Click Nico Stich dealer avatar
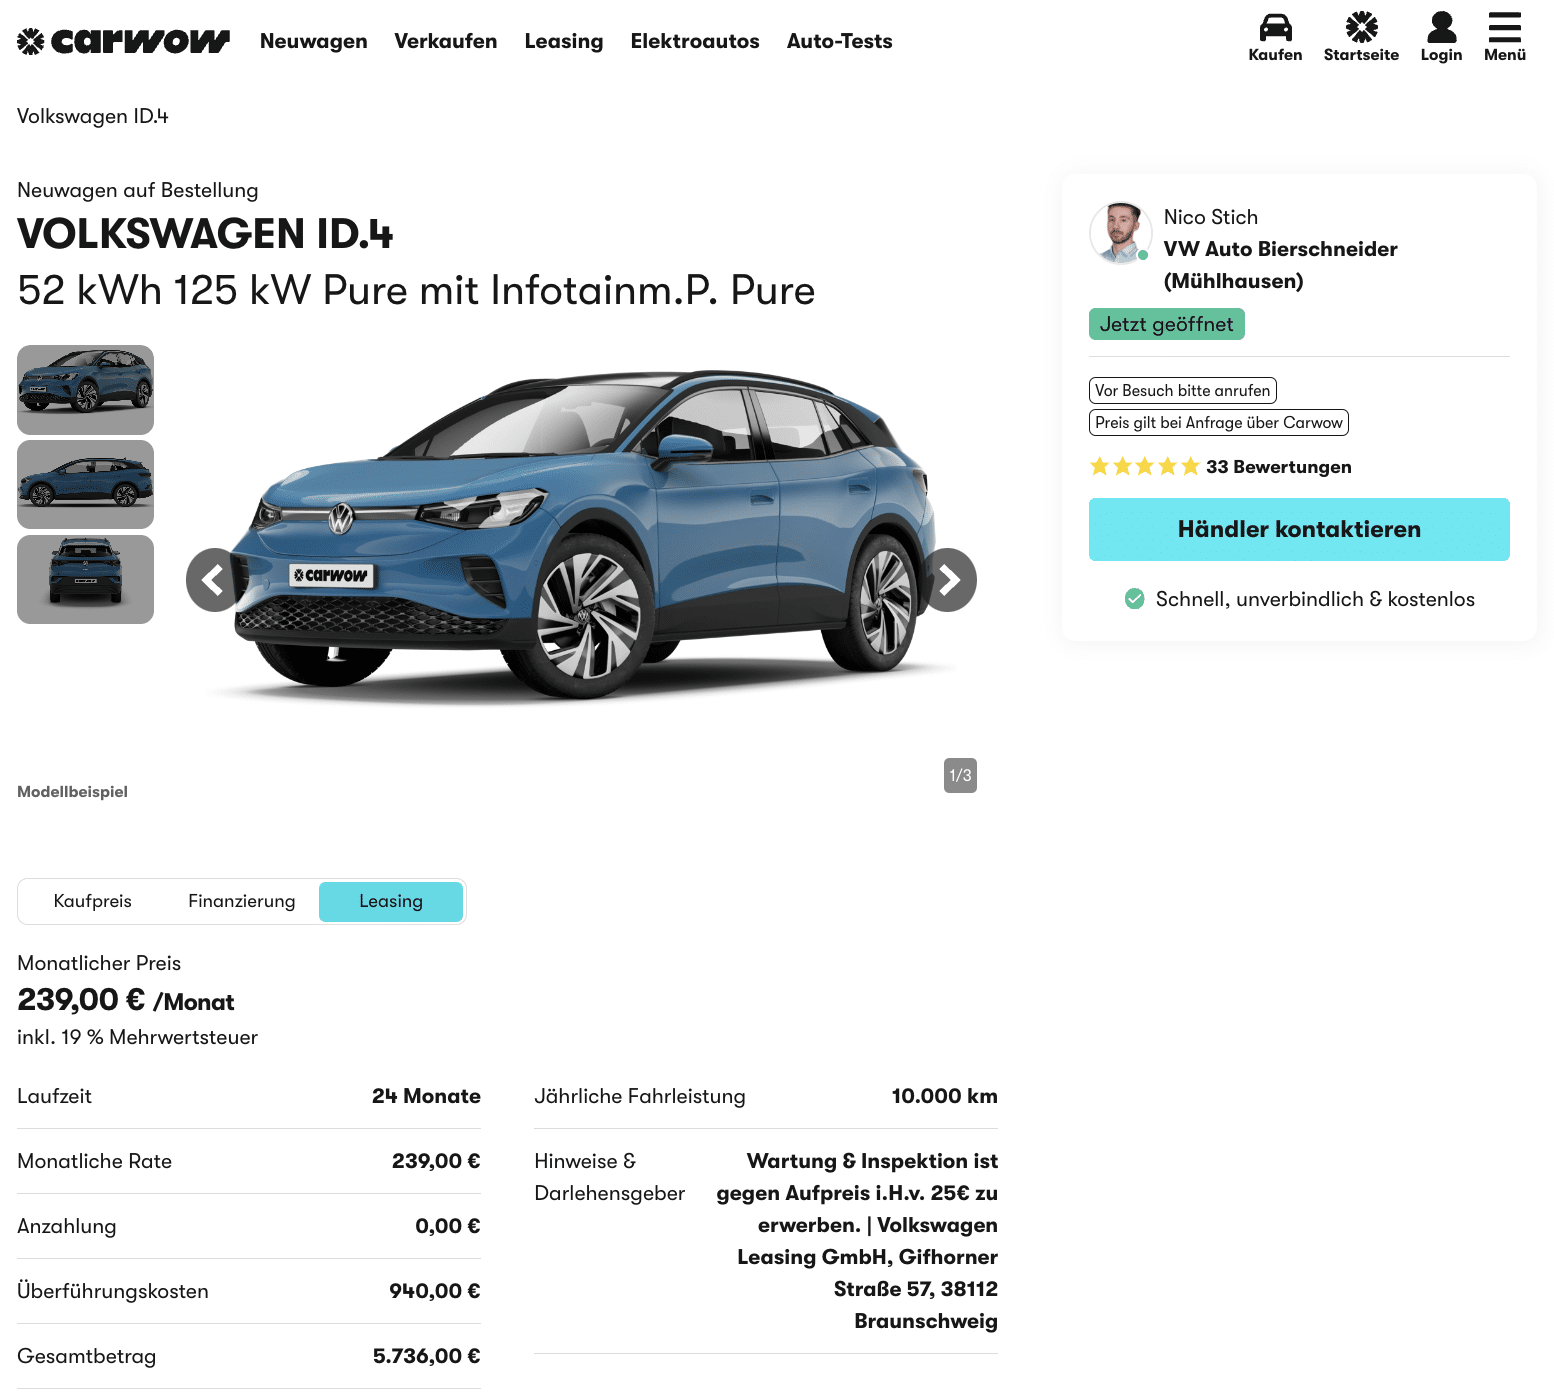1554x1400 pixels. (x=1120, y=233)
